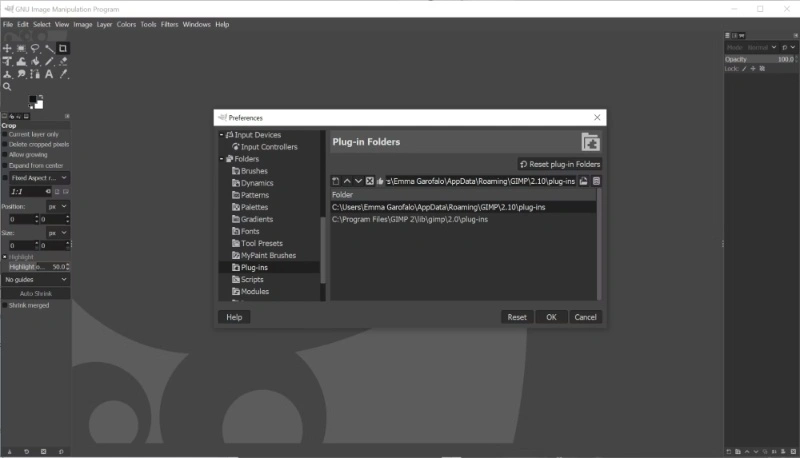Viewport: 800px width, 458px height.
Task: Open the Colors menu
Action: (x=126, y=24)
